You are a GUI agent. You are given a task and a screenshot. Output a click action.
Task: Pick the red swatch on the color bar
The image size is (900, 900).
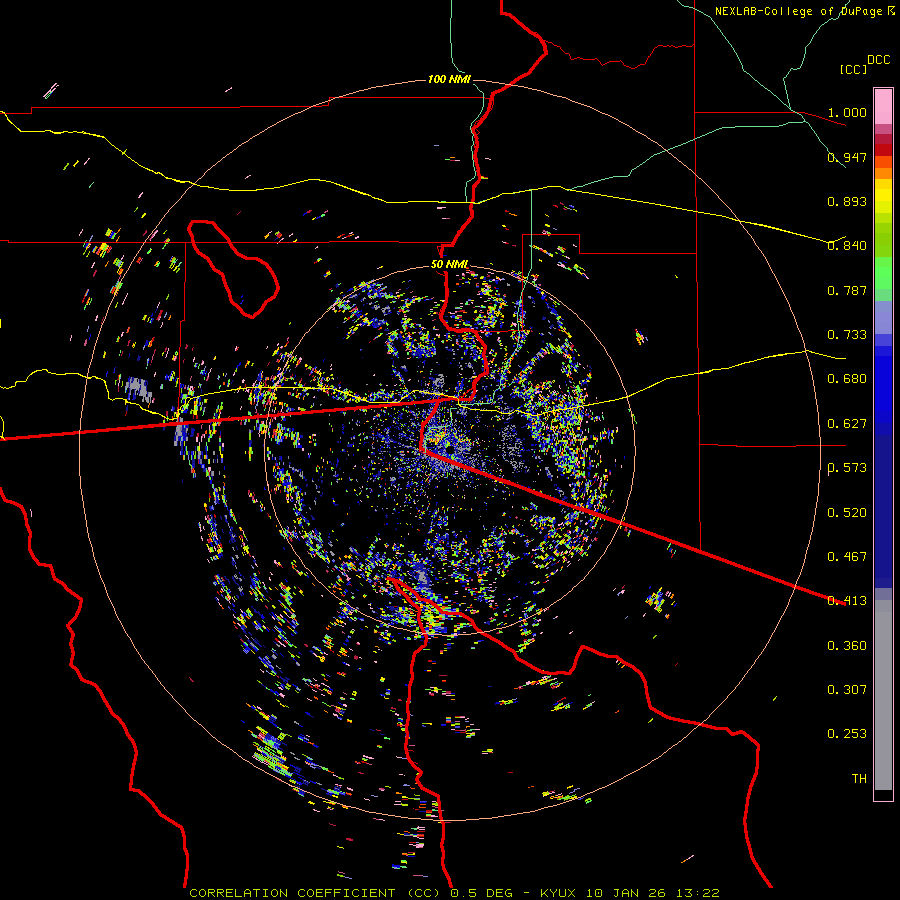coord(883,149)
